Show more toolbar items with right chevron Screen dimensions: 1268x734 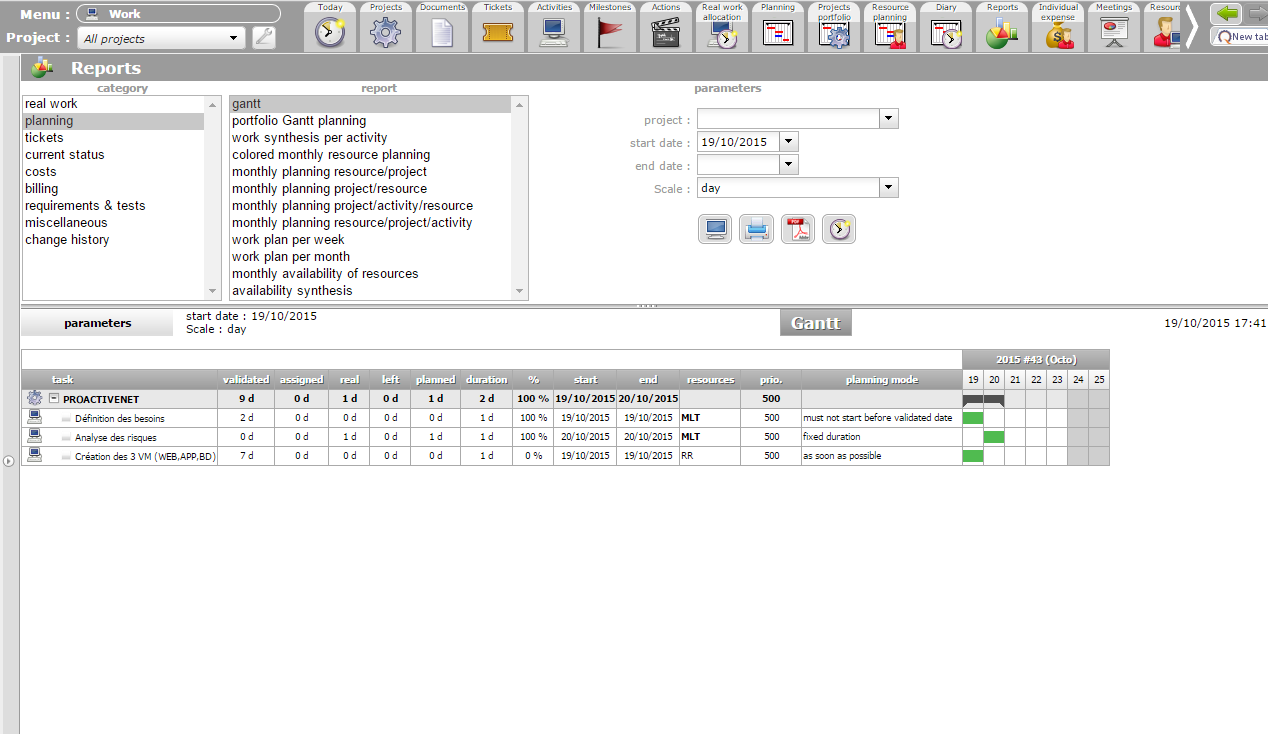(x=1191, y=26)
